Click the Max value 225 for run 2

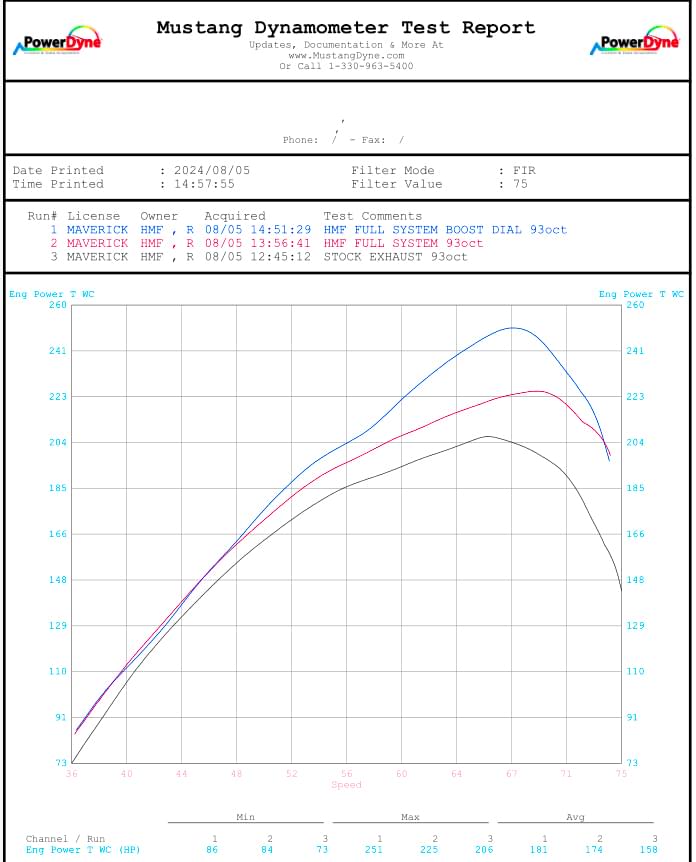click(429, 849)
